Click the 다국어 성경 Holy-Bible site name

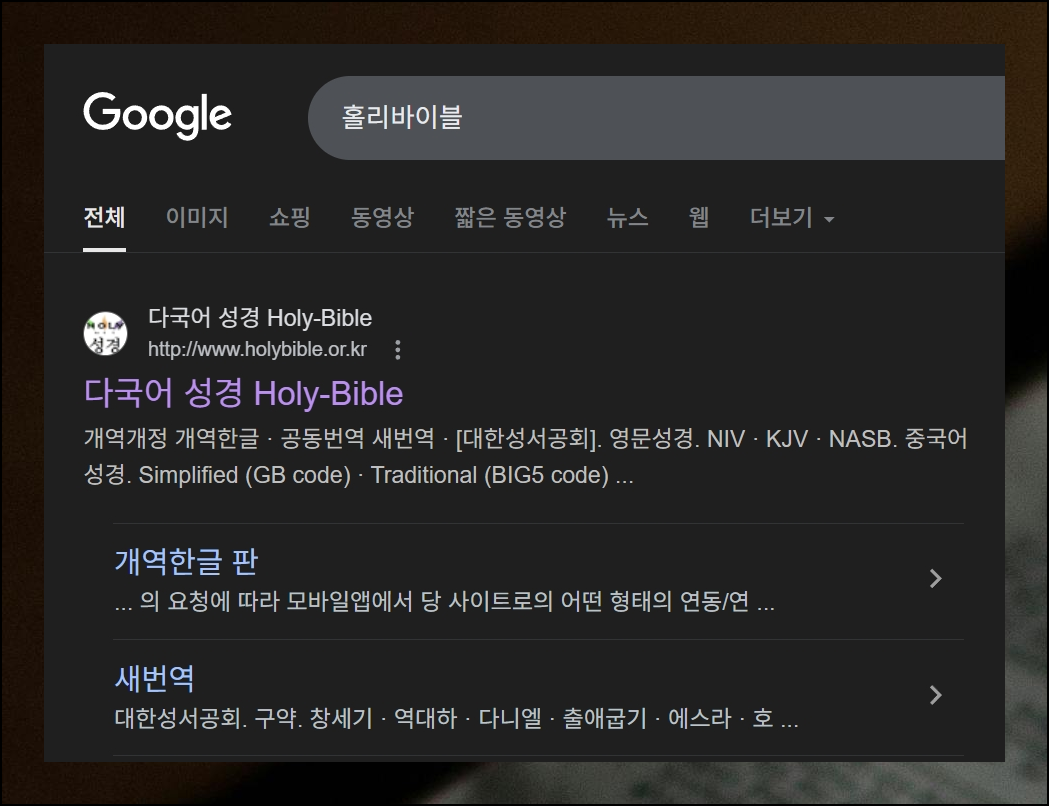coord(260,318)
